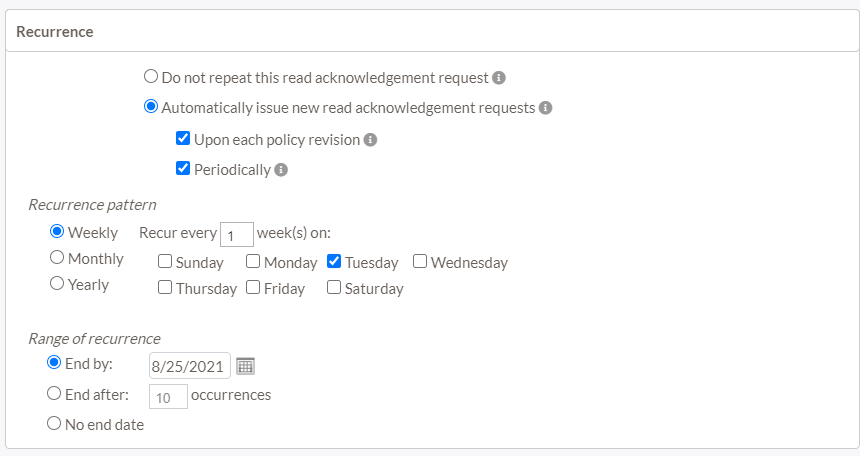Click info icon beside 'Do not repeat' option
Screen dimensions: 860x456
pyautogui.click(x=499, y=77)
